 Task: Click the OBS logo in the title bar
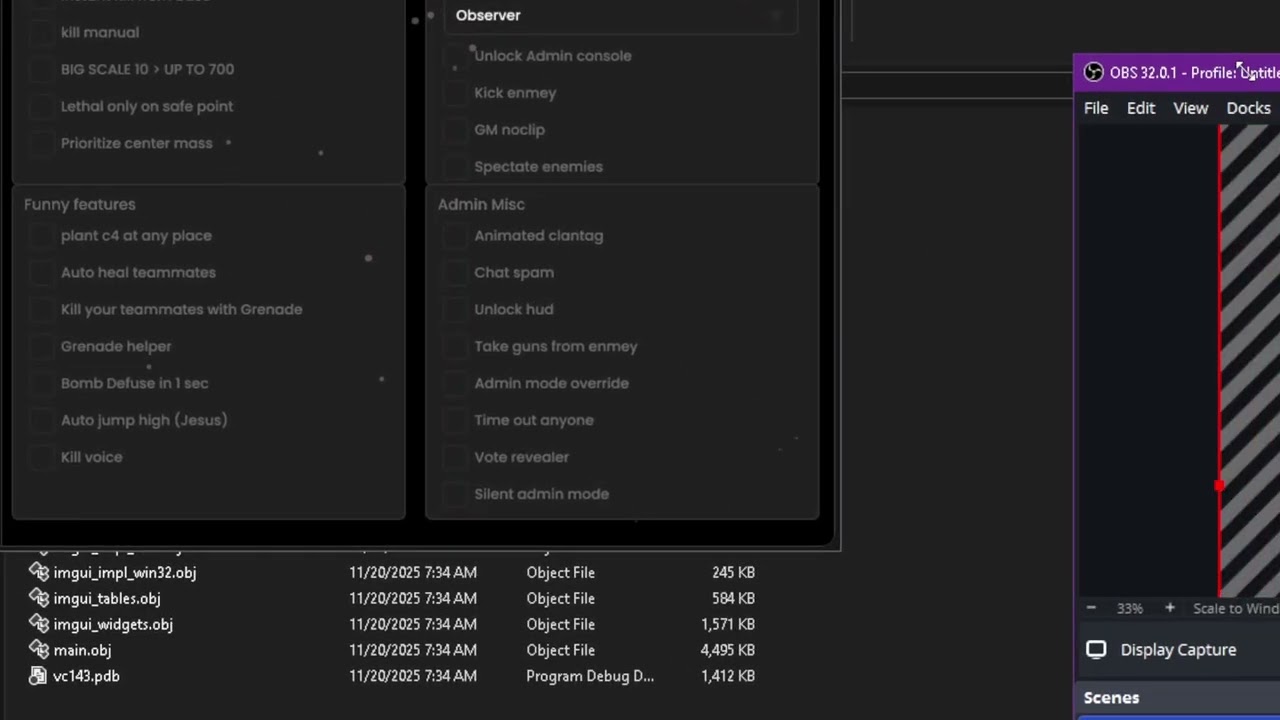pyautogui.click(x=1093, y=72)
